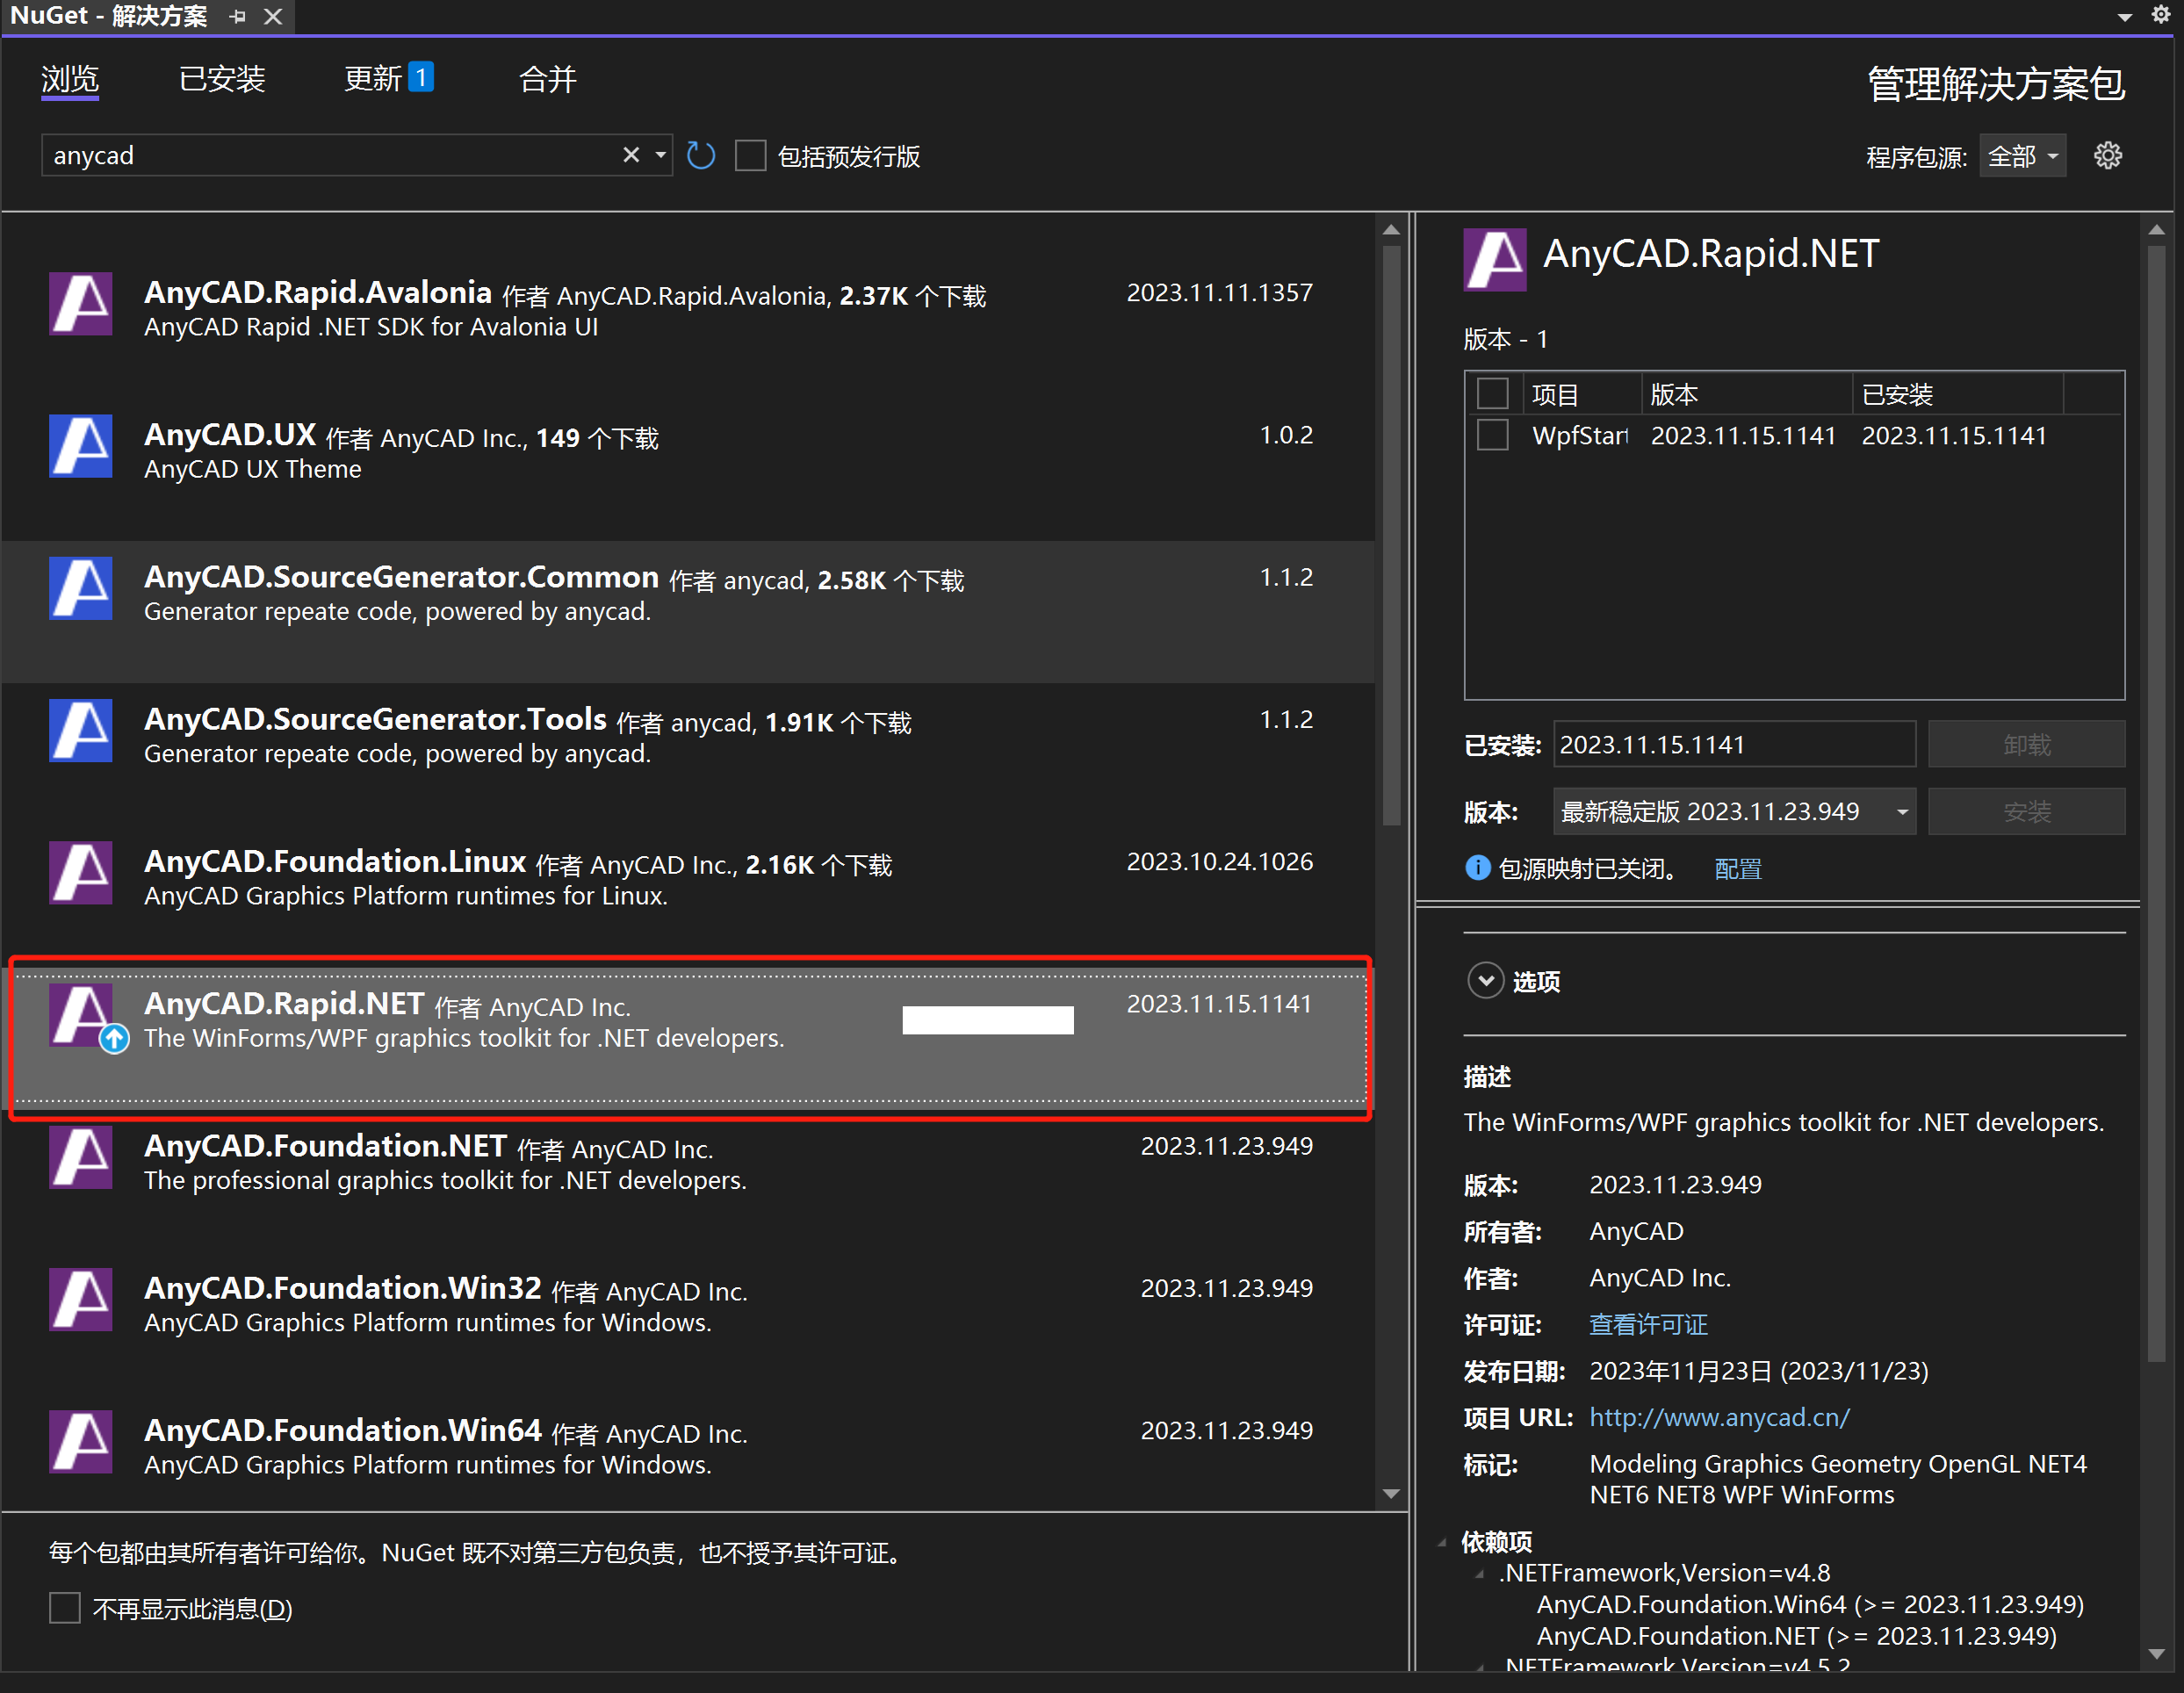Viewport: 2184px width, 1693px height.
Task: Select the AnyCAD.SourceGenerator.Common package title
Action: tap(401, 576)
